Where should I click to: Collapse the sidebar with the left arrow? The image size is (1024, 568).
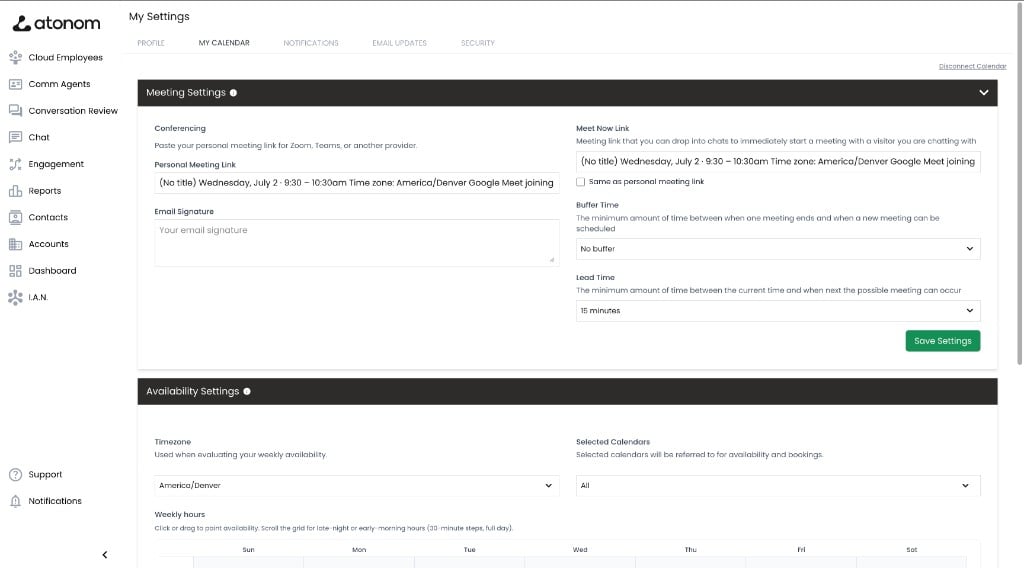(104, 555)
